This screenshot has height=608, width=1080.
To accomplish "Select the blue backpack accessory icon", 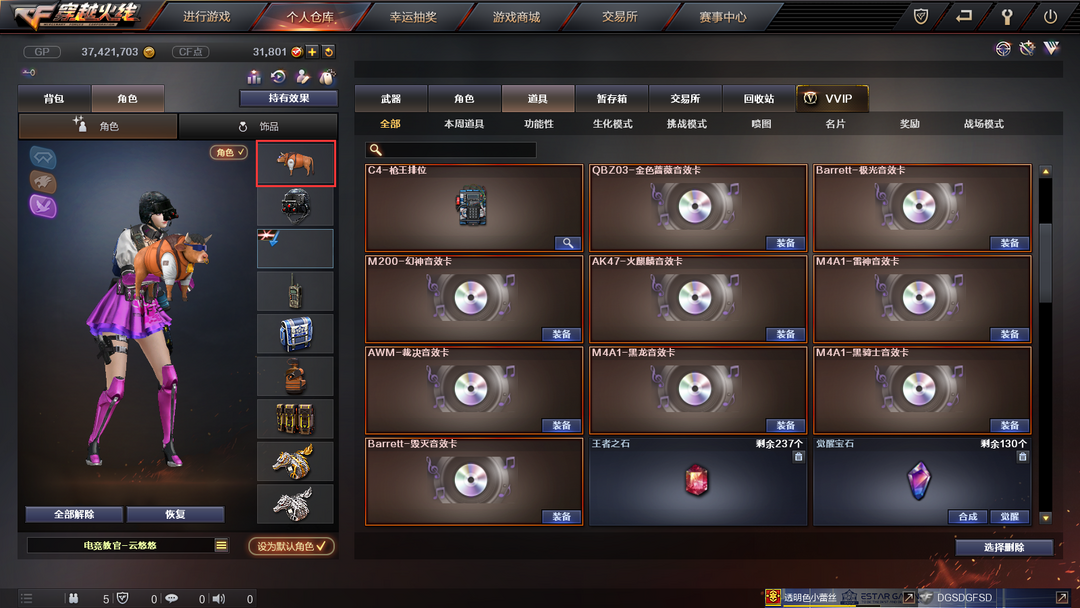I will click(295, 334).
